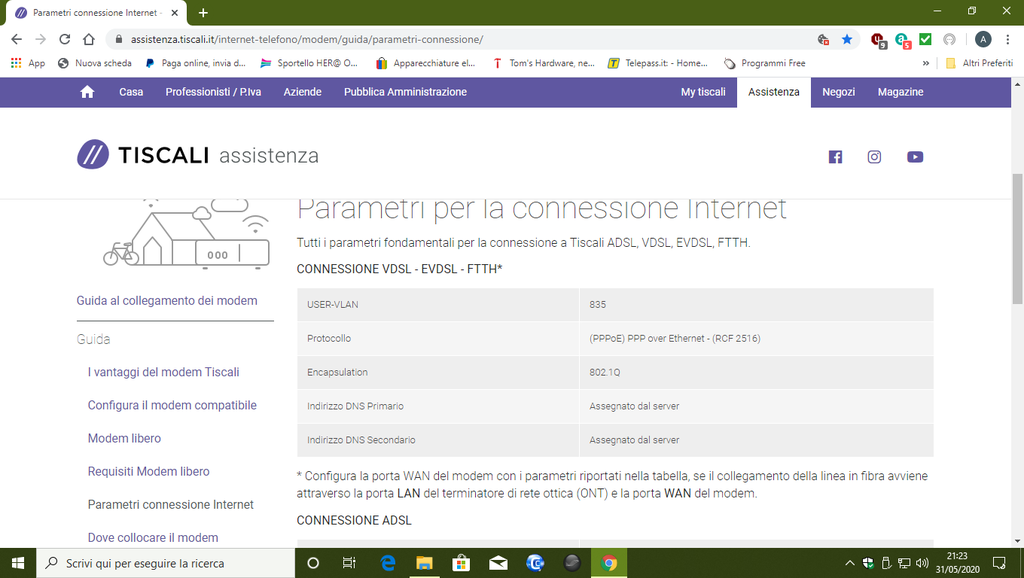Open Negozi in navigation
Viewport: 1024px width, 578px height.
tap(839, 92)
